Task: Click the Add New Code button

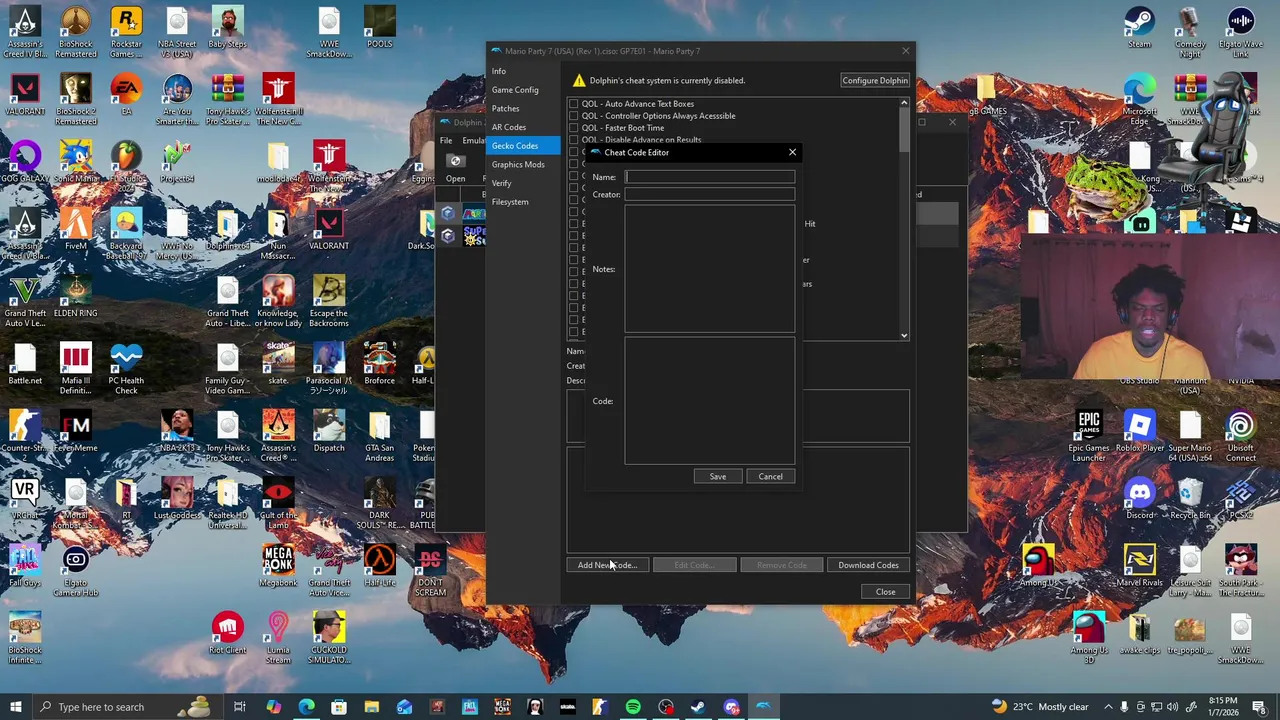Action: 607,566
